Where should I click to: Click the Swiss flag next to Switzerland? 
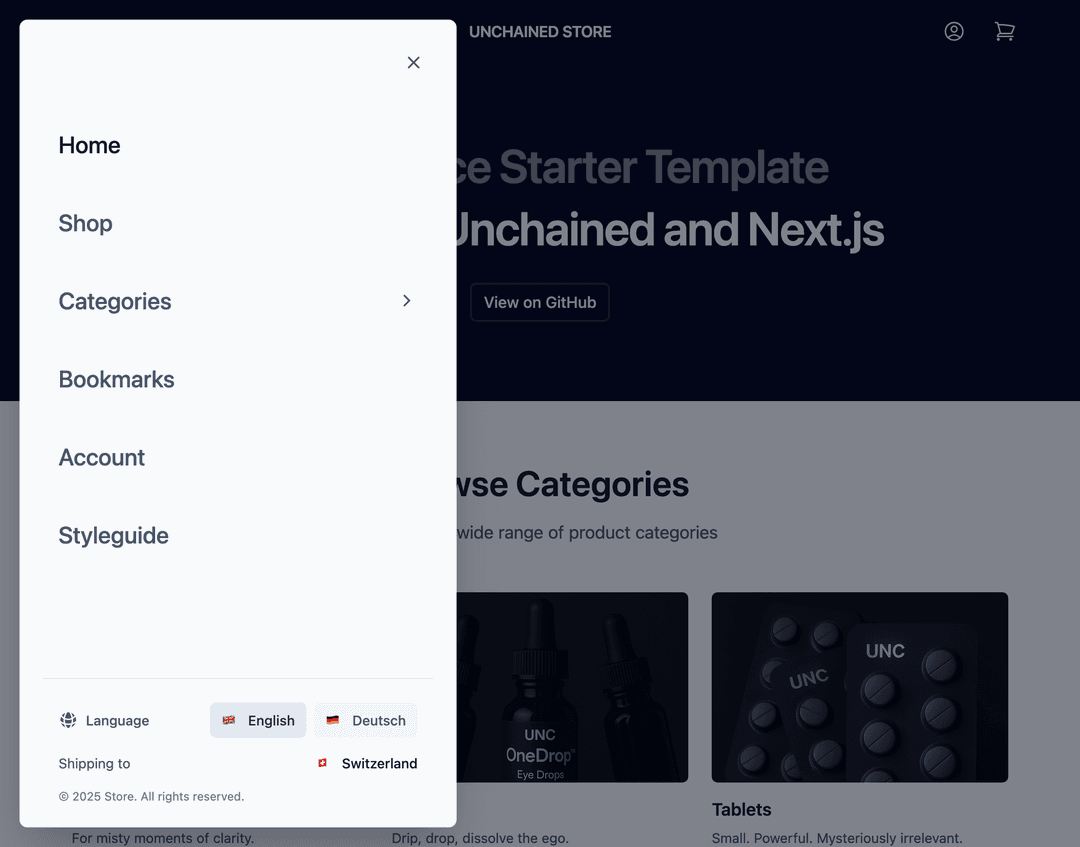[322, 763]
